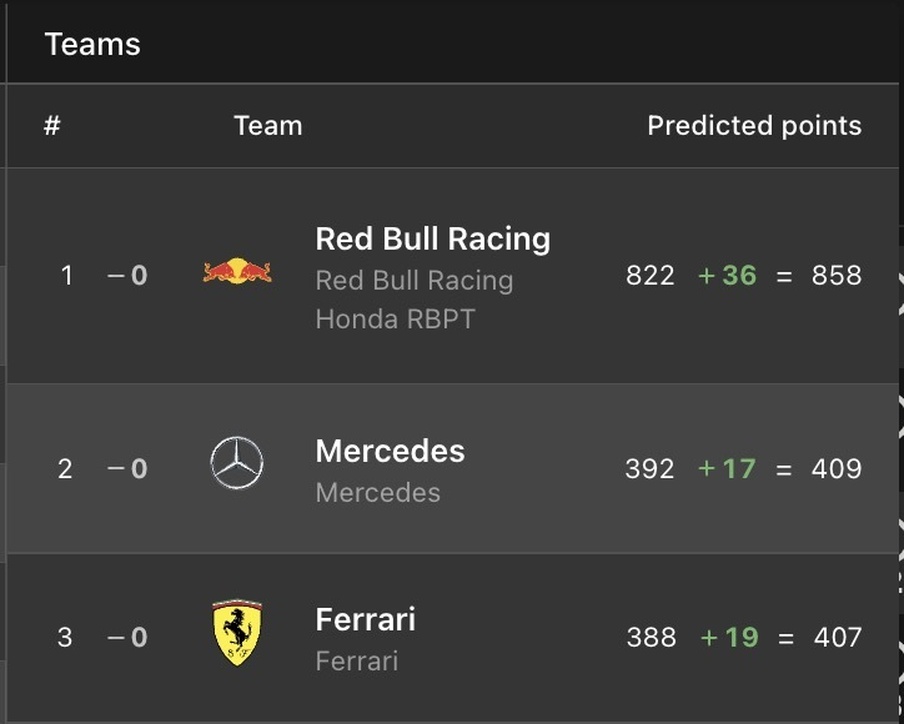
Task: Click the Honda RBPT engine subtitle
Action: [x=396, y=319]
